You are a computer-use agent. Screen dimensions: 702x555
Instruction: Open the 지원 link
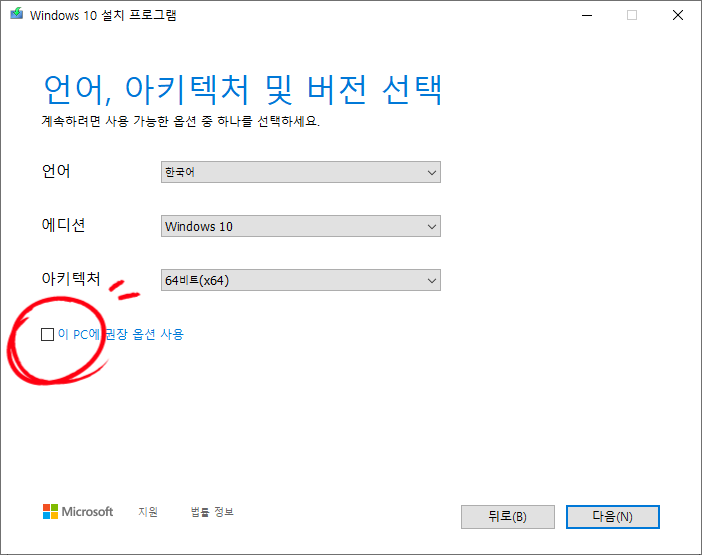148,512
